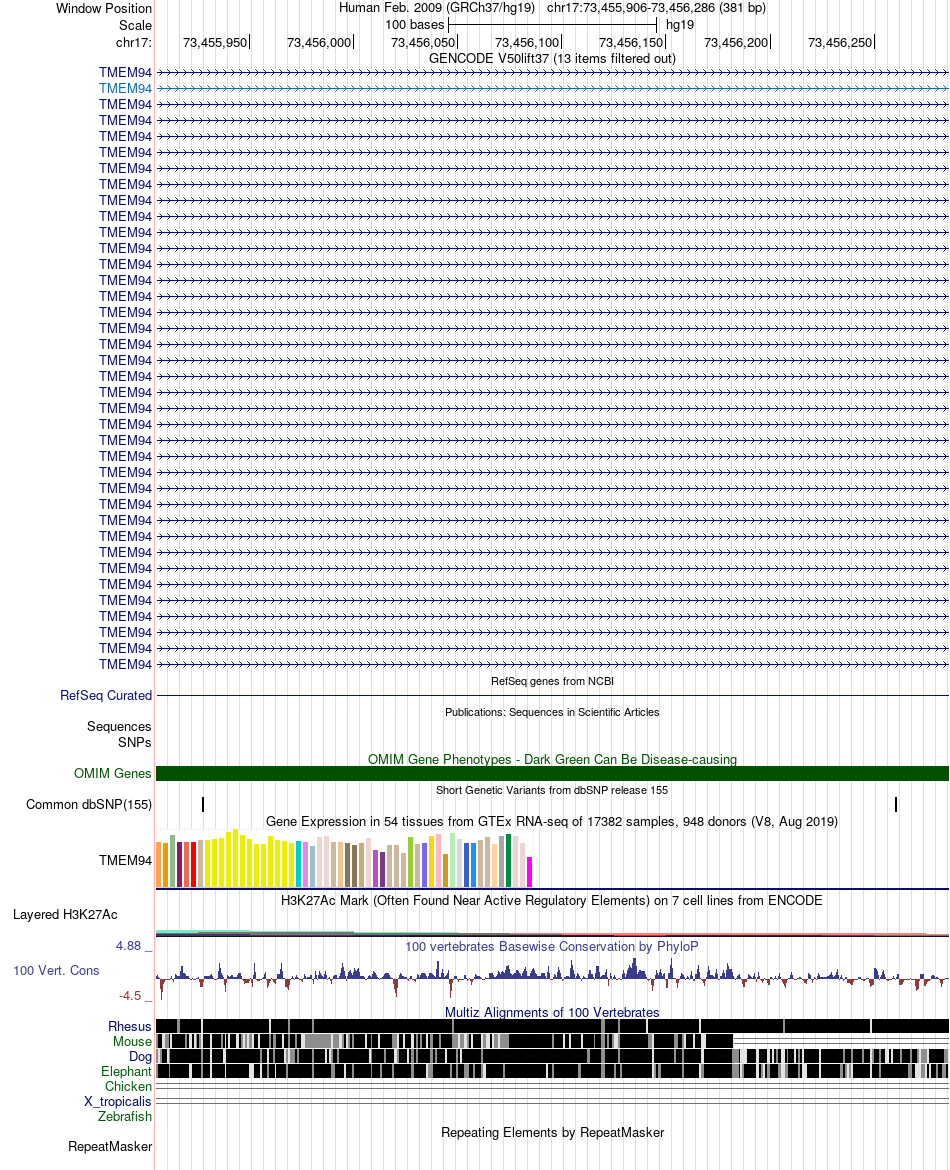This screenshot has width=950, height=1170.
Task: Click the Short Genetic Variants dbSNP title
Action: point(552,790)
